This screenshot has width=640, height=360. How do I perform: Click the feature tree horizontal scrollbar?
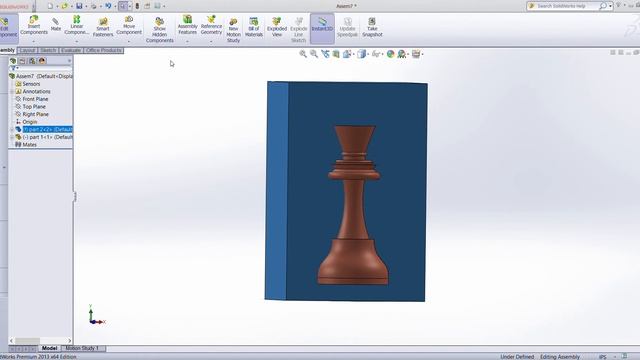(40, 340)
